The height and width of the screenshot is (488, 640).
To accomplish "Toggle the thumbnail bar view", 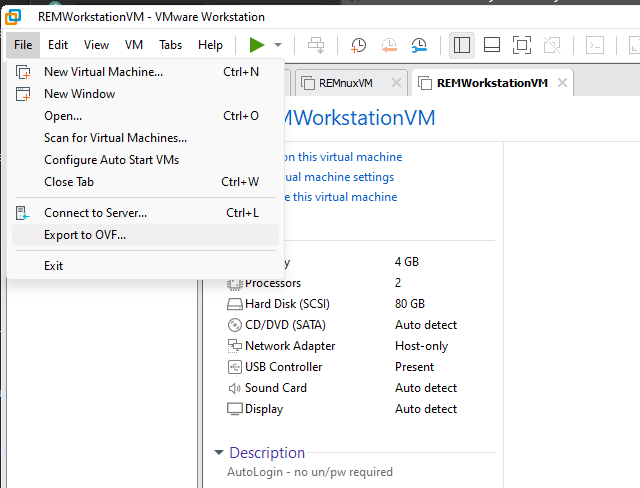I will click(491, 45).
